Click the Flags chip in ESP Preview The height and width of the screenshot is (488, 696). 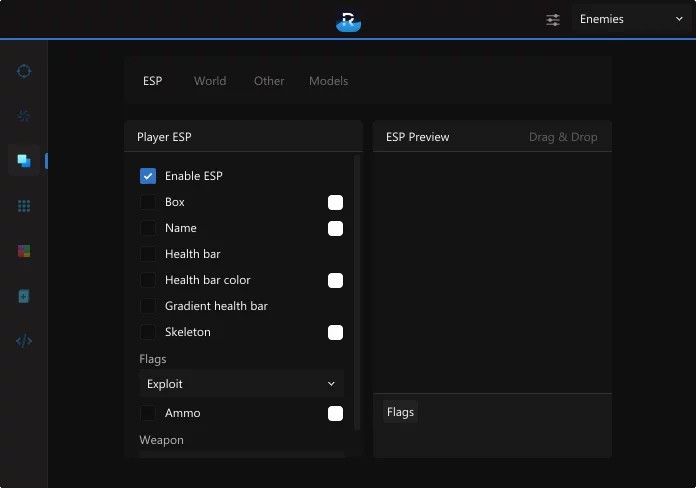(x=400, y=412)
